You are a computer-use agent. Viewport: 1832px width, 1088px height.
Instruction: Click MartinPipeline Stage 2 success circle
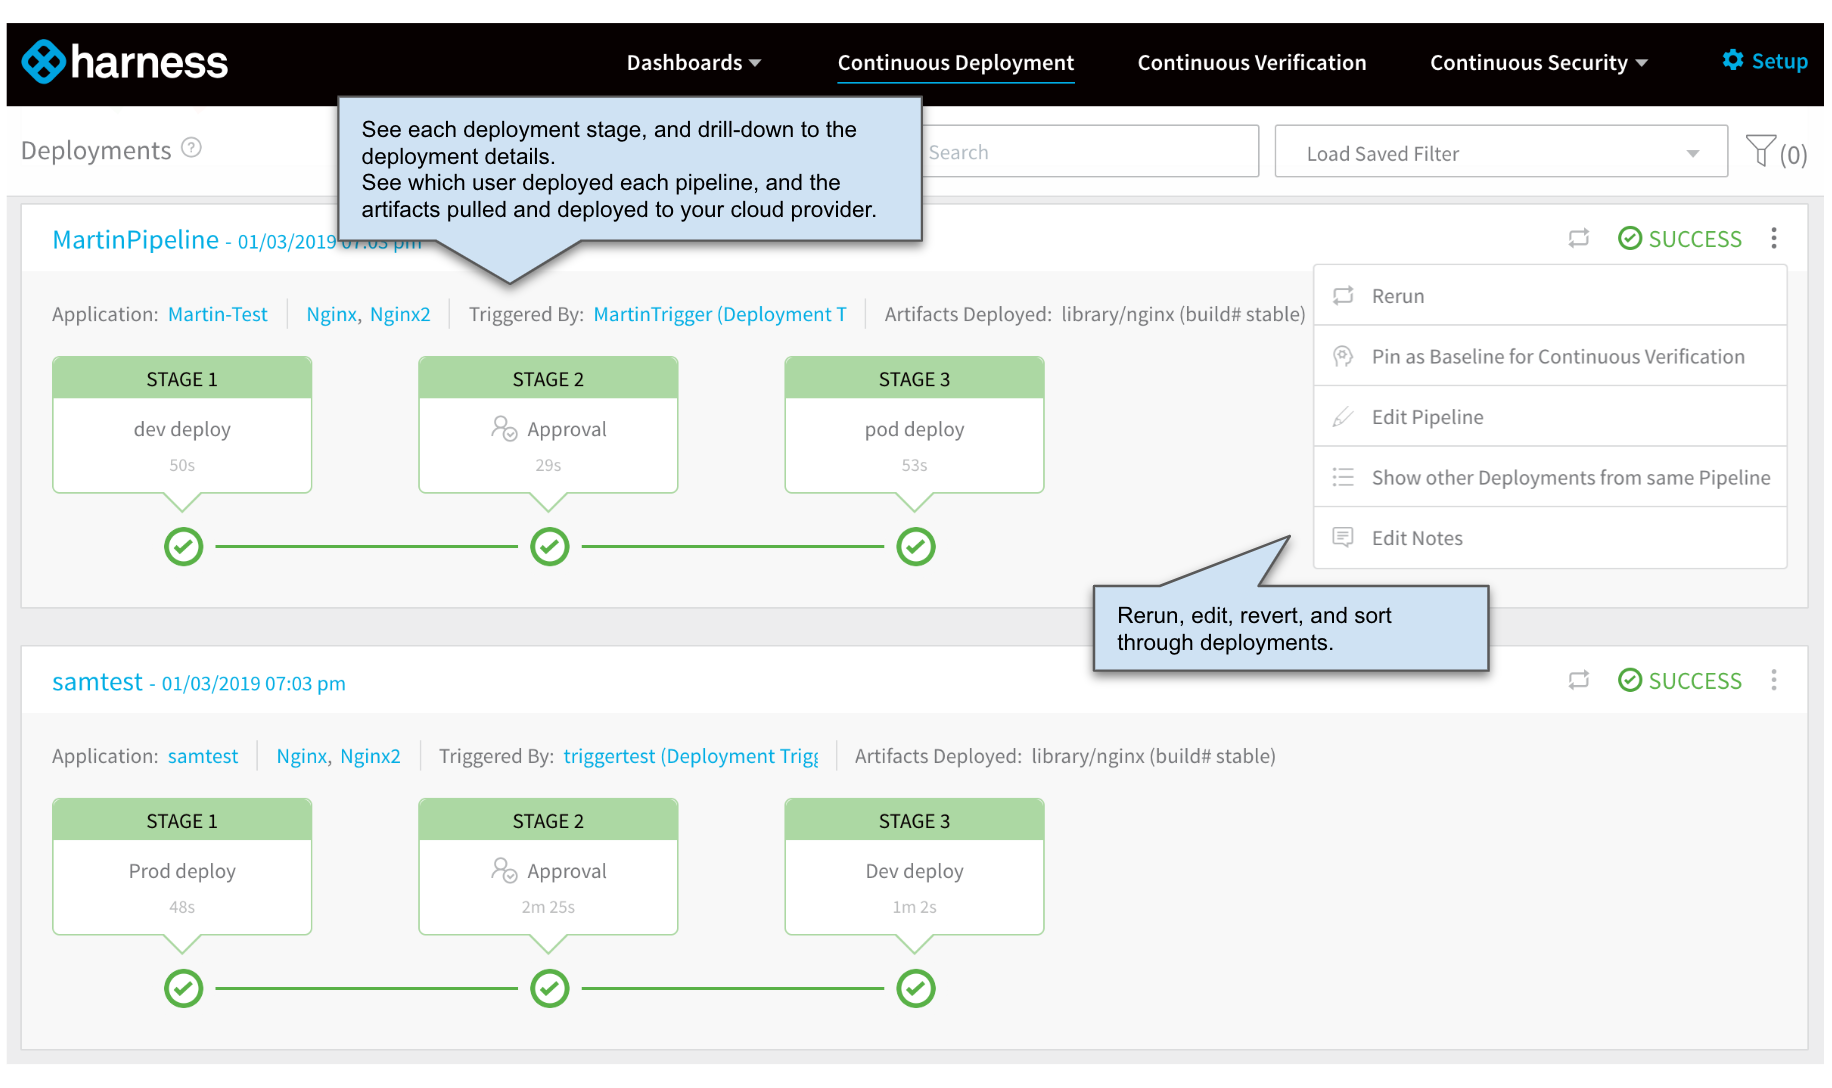550,547
